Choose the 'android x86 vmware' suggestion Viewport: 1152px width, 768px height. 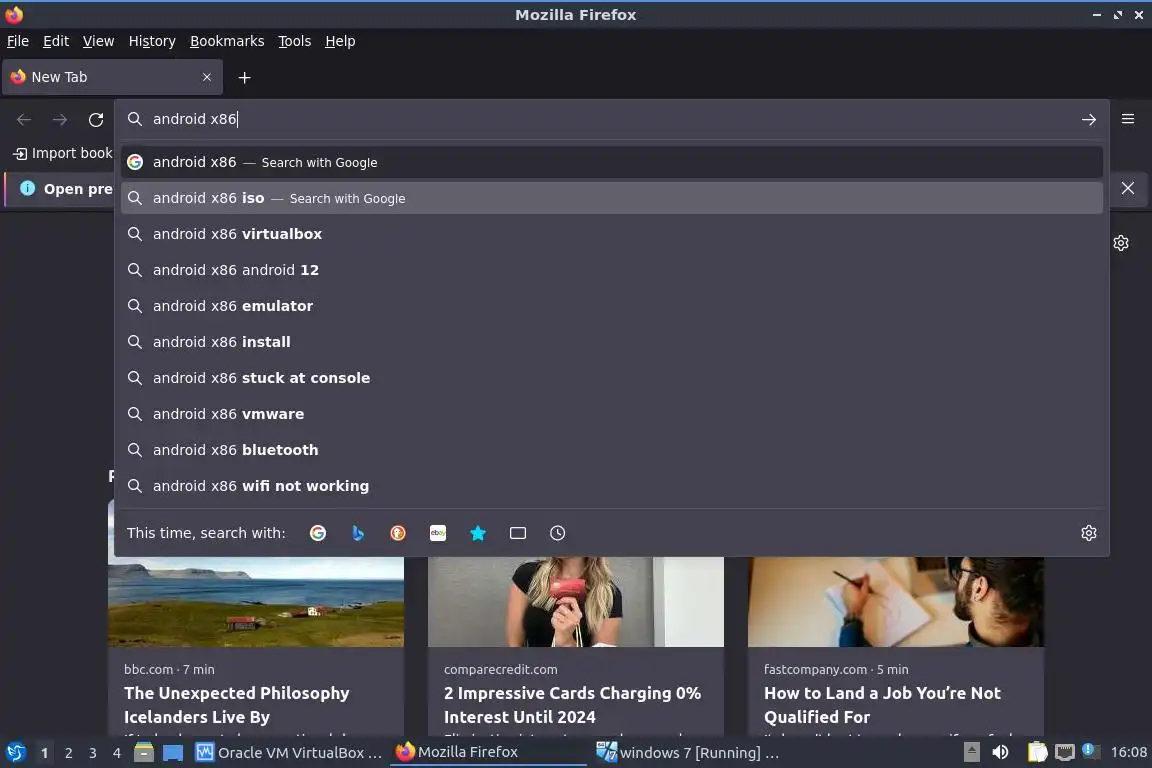click(x=612, y=414)
